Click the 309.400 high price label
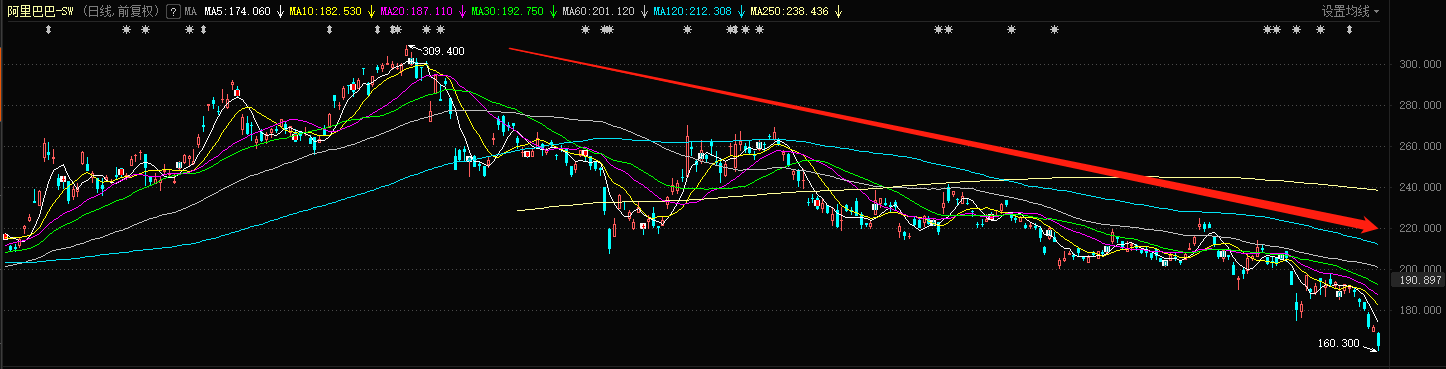1446x369 pixels. click(443, 51)
